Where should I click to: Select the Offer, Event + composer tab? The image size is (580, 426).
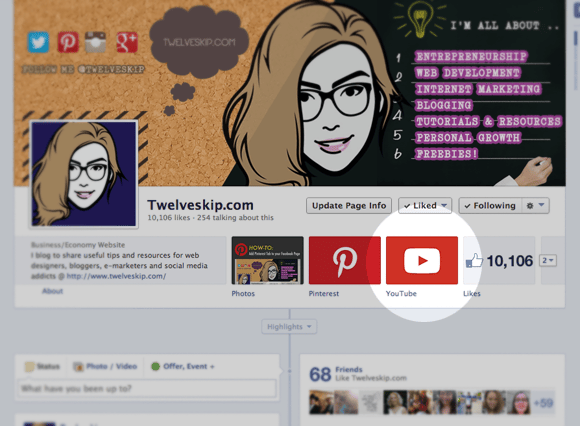pyautogui.click(x=183, y=366)
